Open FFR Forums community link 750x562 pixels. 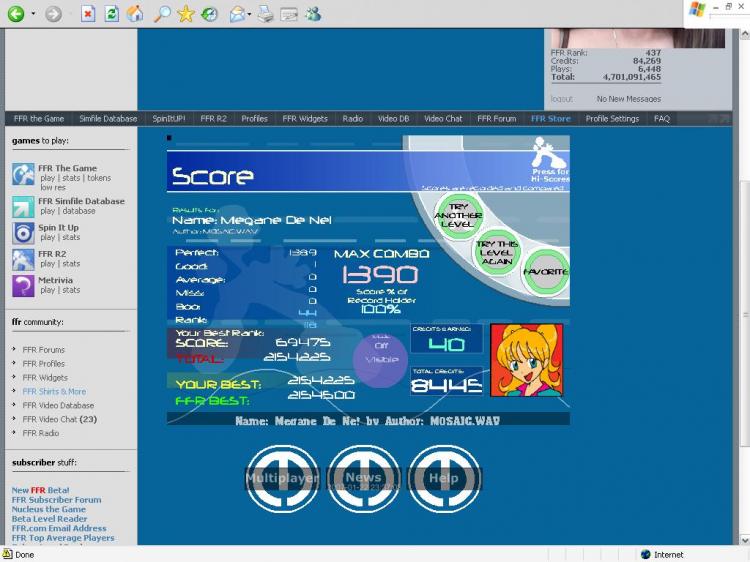point(44,350)
